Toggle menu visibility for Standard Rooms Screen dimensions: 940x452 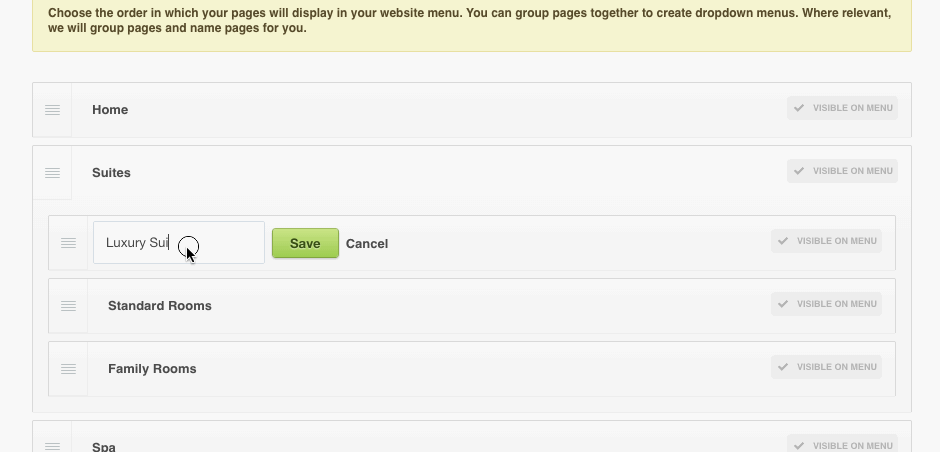[825, 304]
